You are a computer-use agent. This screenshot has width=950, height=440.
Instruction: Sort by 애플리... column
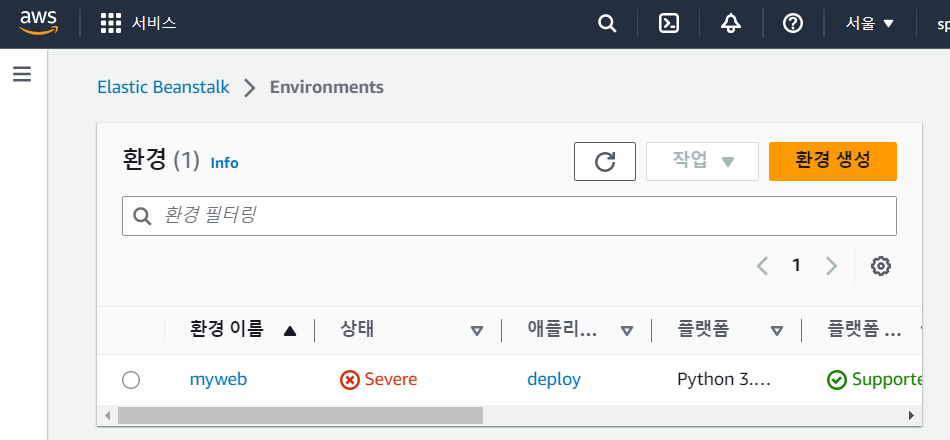point(580,329)
